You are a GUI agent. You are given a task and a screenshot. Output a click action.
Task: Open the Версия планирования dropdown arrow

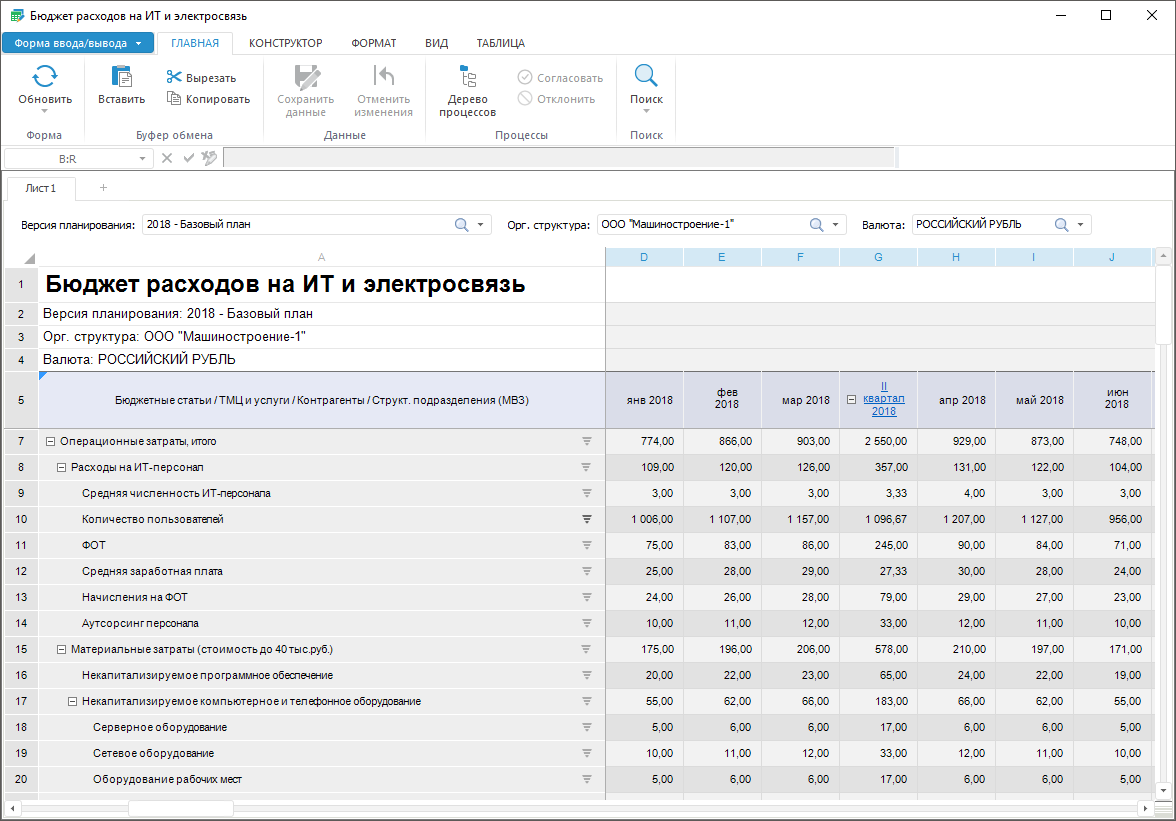pos(481,225)
